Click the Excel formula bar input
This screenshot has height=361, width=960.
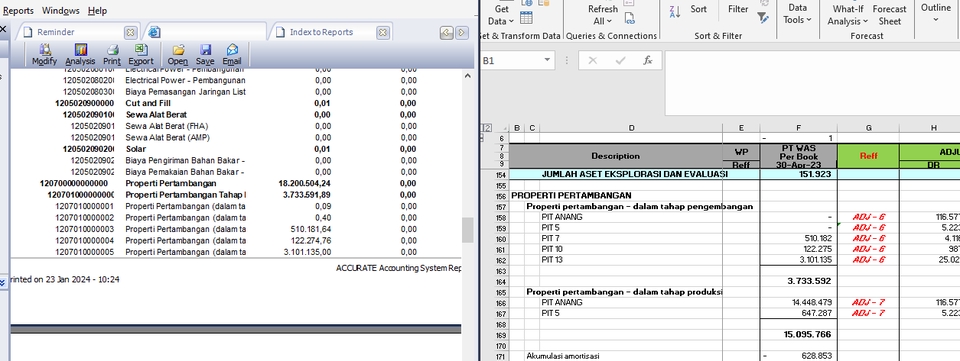812,83
